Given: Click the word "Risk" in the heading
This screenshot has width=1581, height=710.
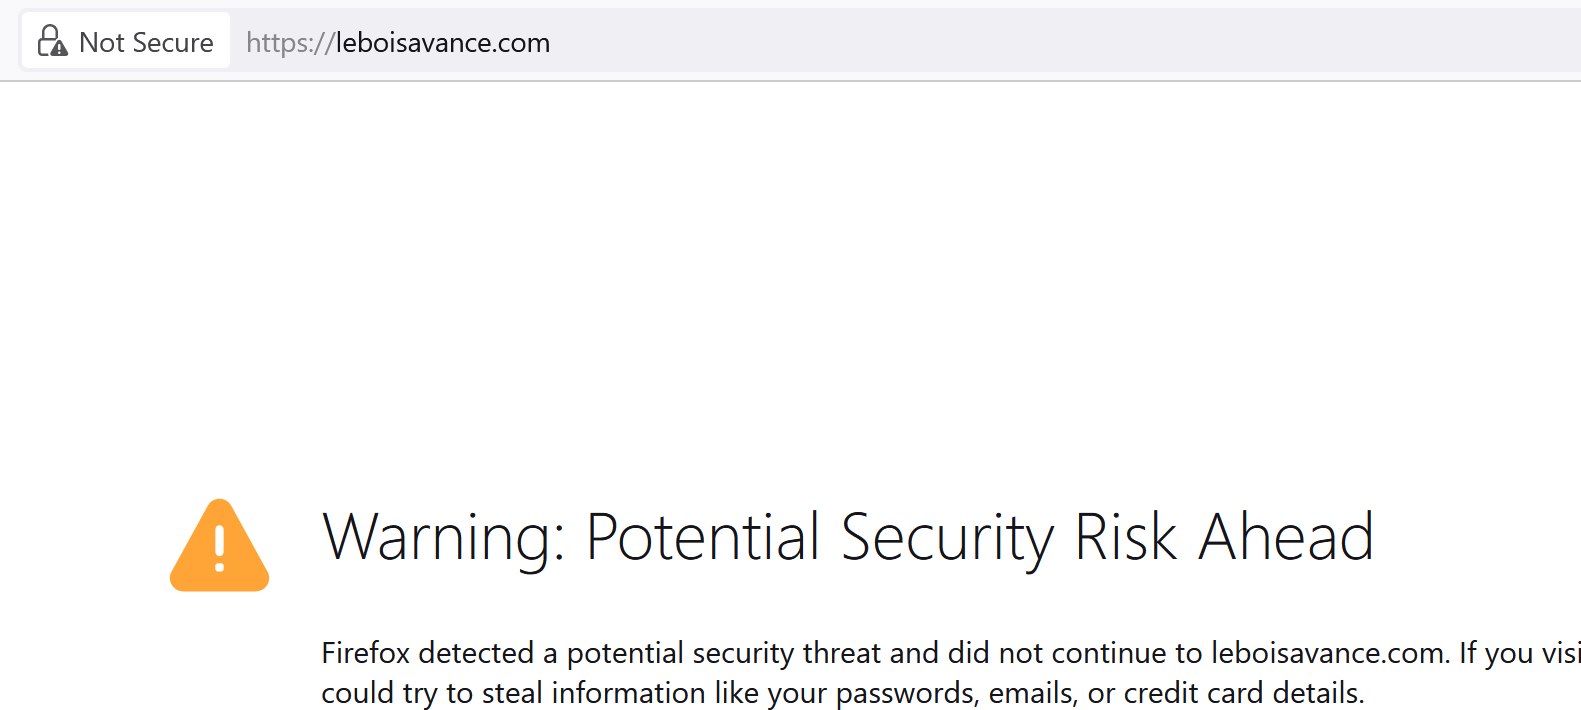Looking at the screenshot, I should [1125, 537].
